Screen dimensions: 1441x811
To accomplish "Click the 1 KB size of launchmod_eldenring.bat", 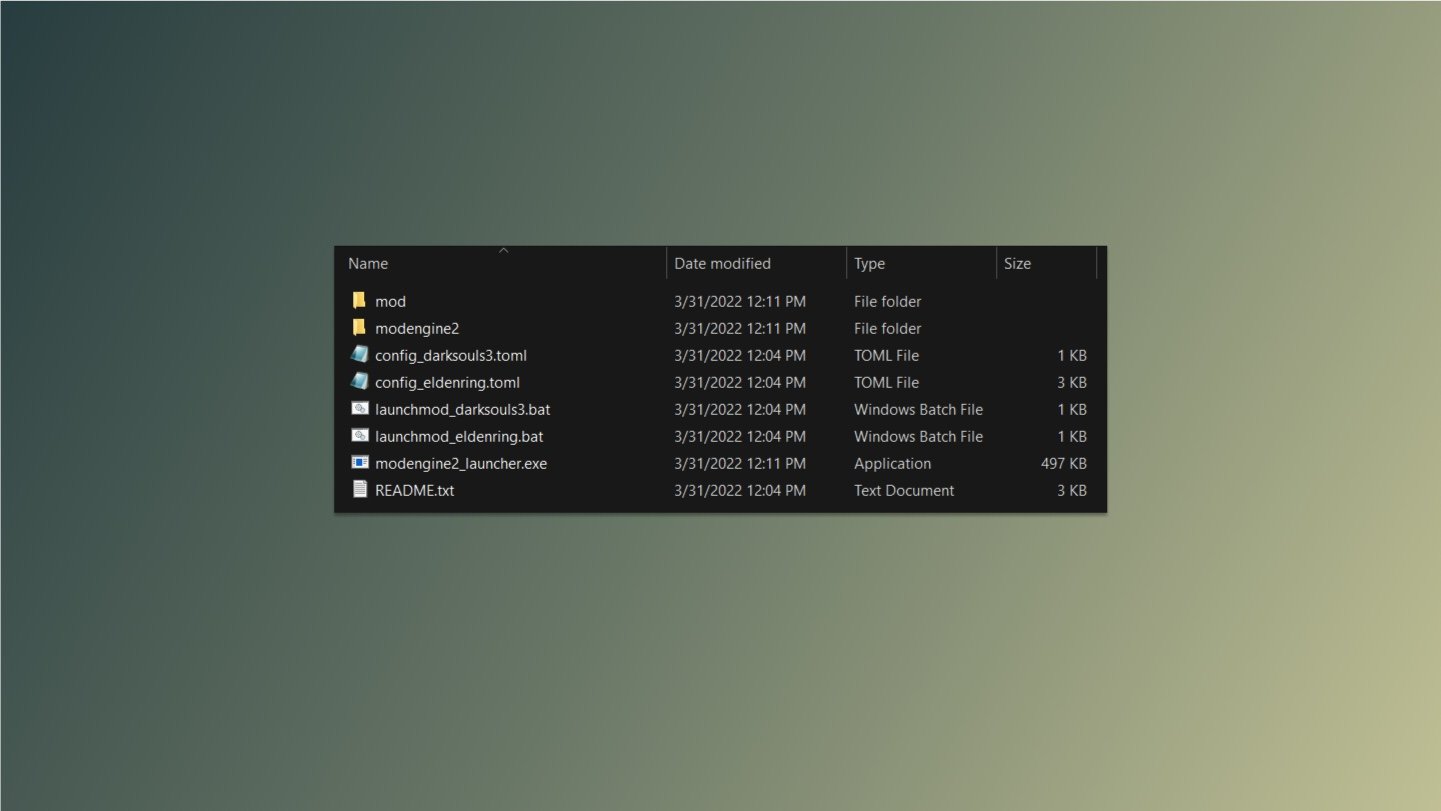I will click(1072, 436).
